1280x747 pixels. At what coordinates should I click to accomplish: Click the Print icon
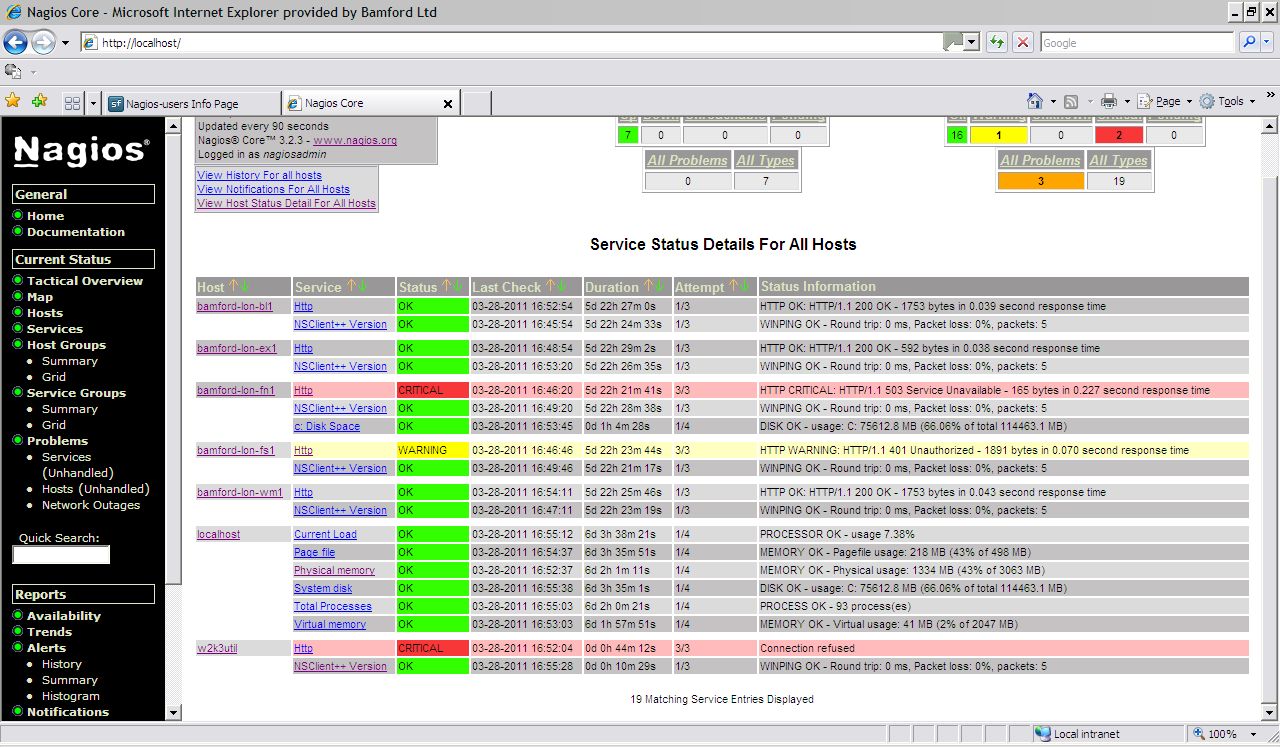click(1108, 101)
